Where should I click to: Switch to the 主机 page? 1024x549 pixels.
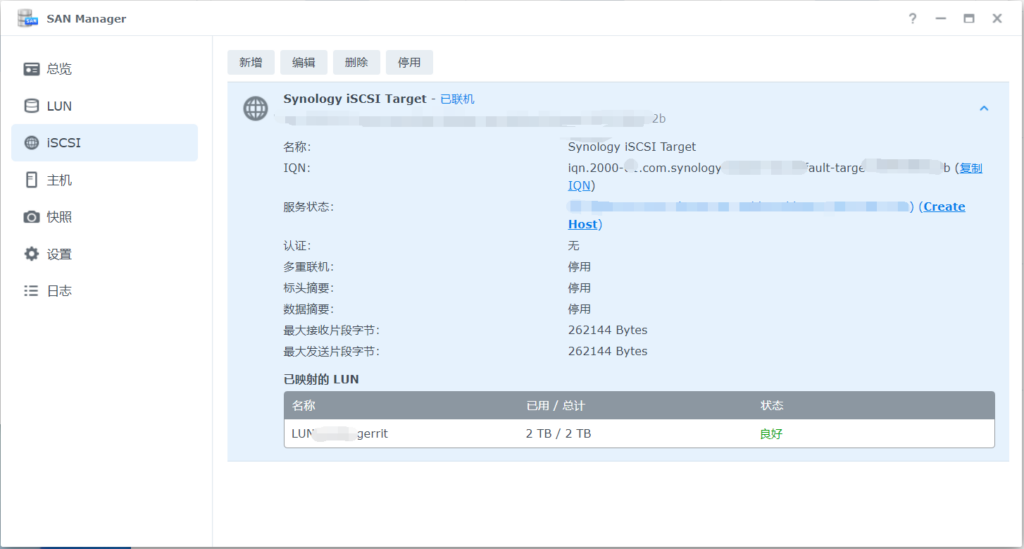coord(104,180)
